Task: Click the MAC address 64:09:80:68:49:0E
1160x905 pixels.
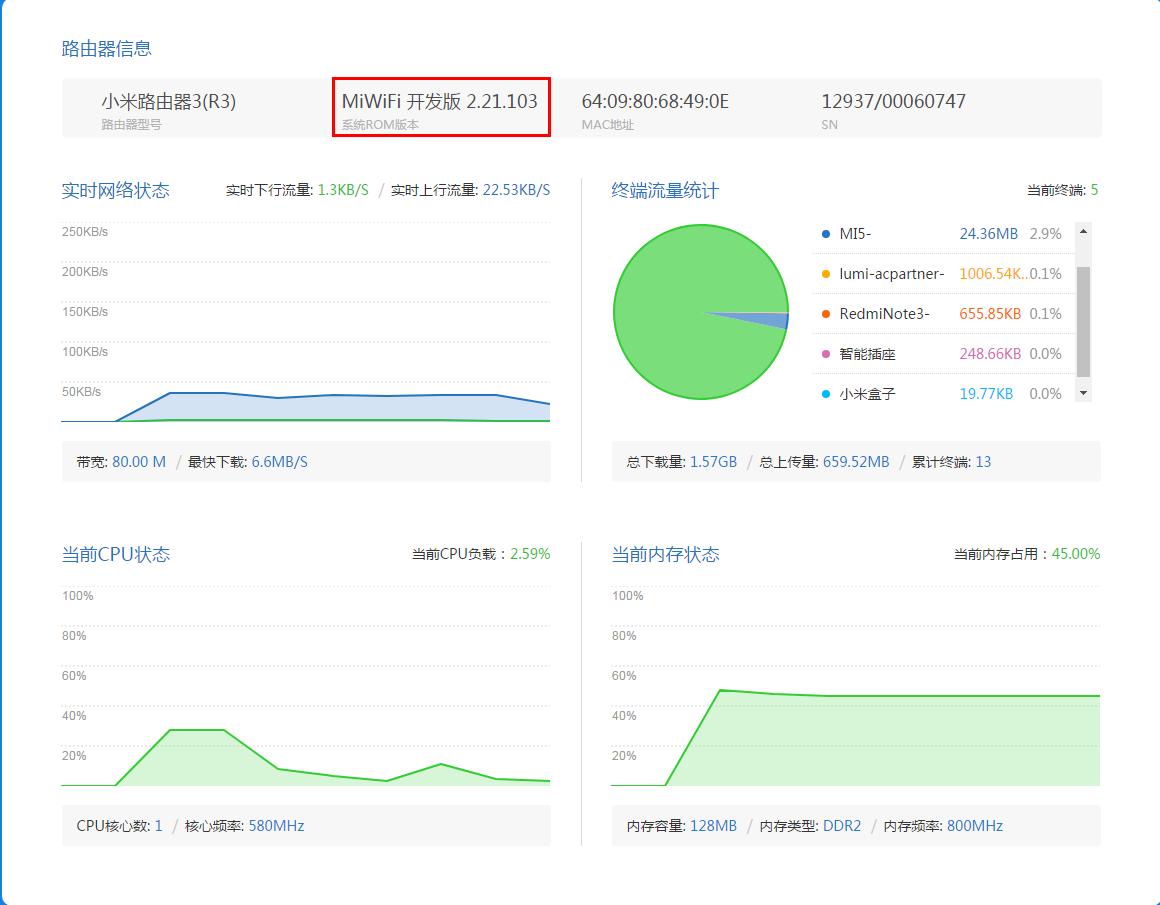Action: tap(655, 101)
